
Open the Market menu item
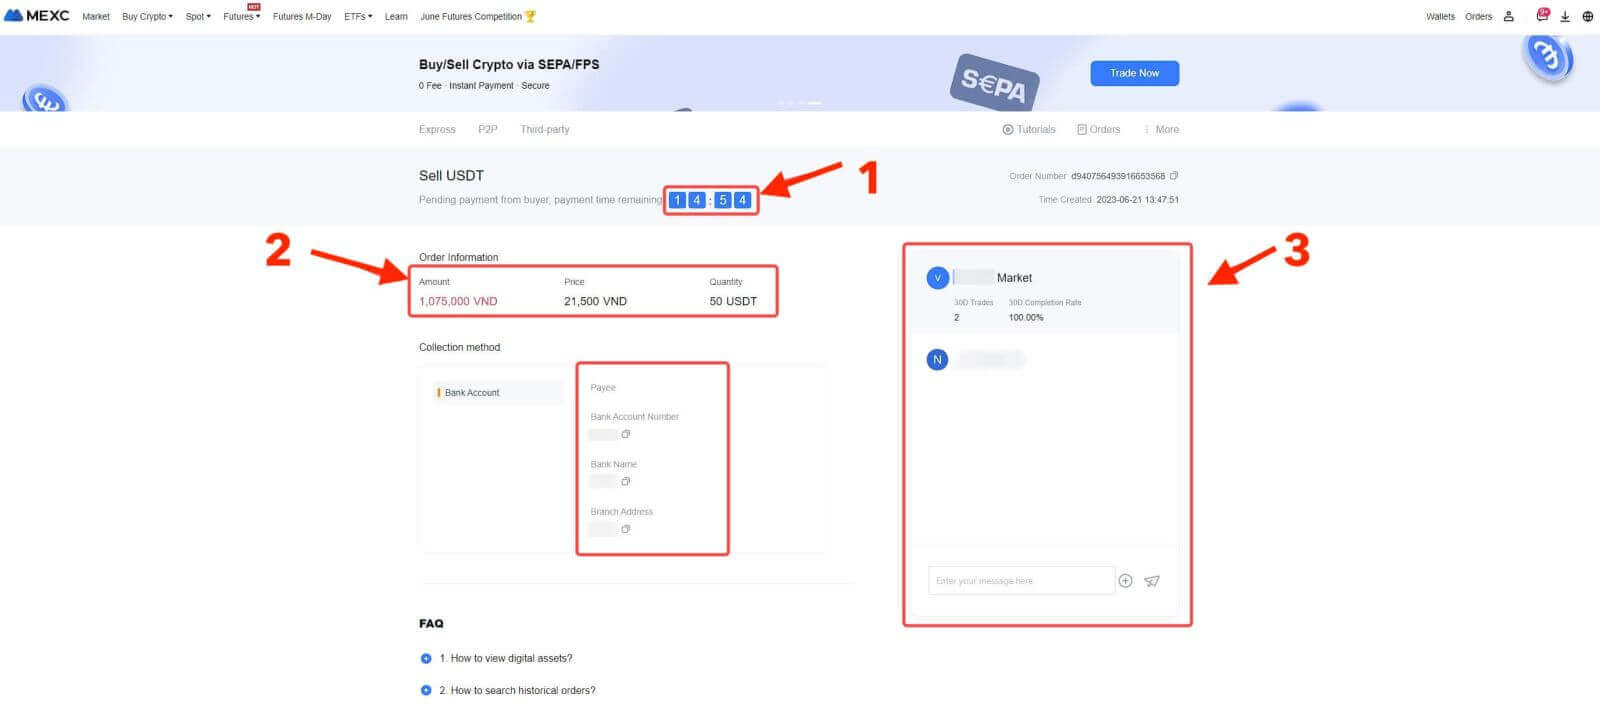(x=96, y=17)
